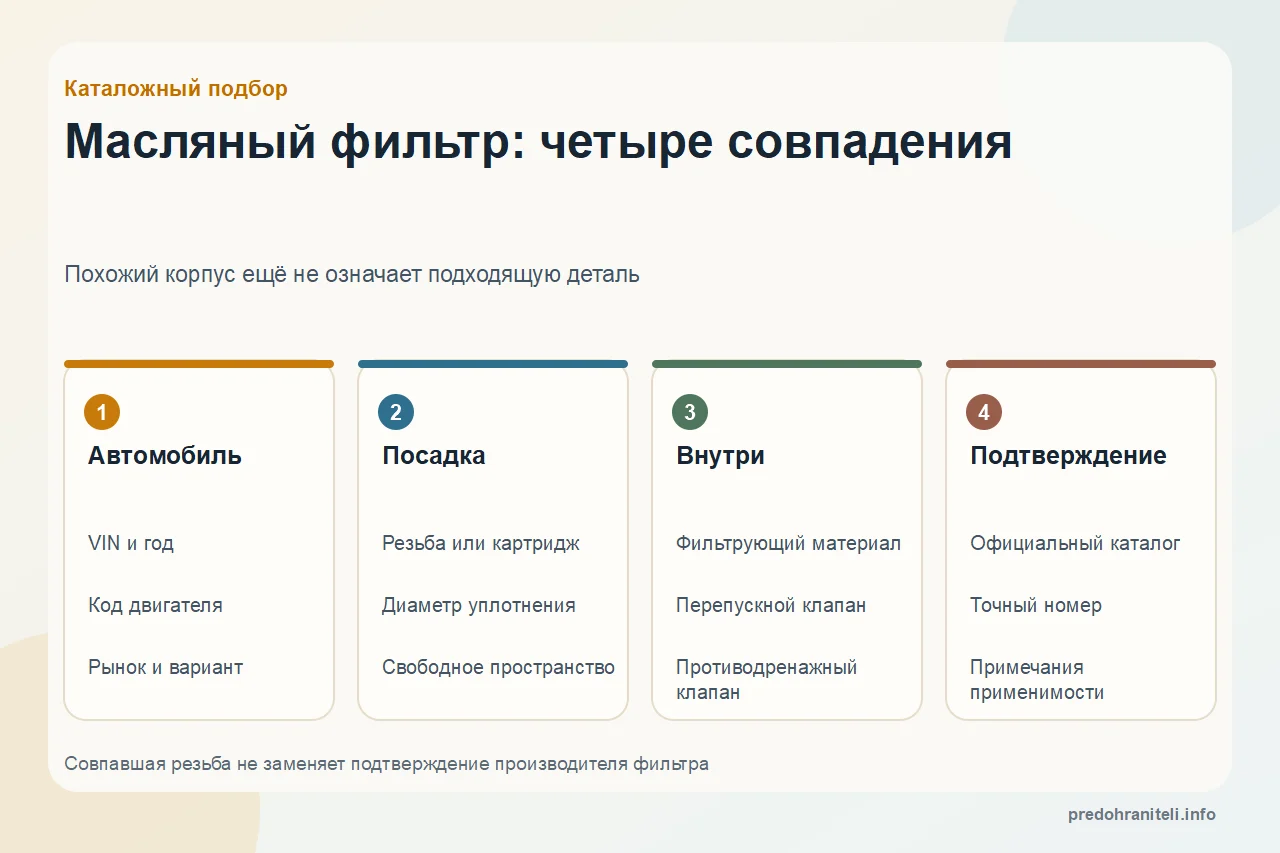This screenshot has width=1280, height=853.
Task: Click the line 'Код двигателя'
Action: 155,606
